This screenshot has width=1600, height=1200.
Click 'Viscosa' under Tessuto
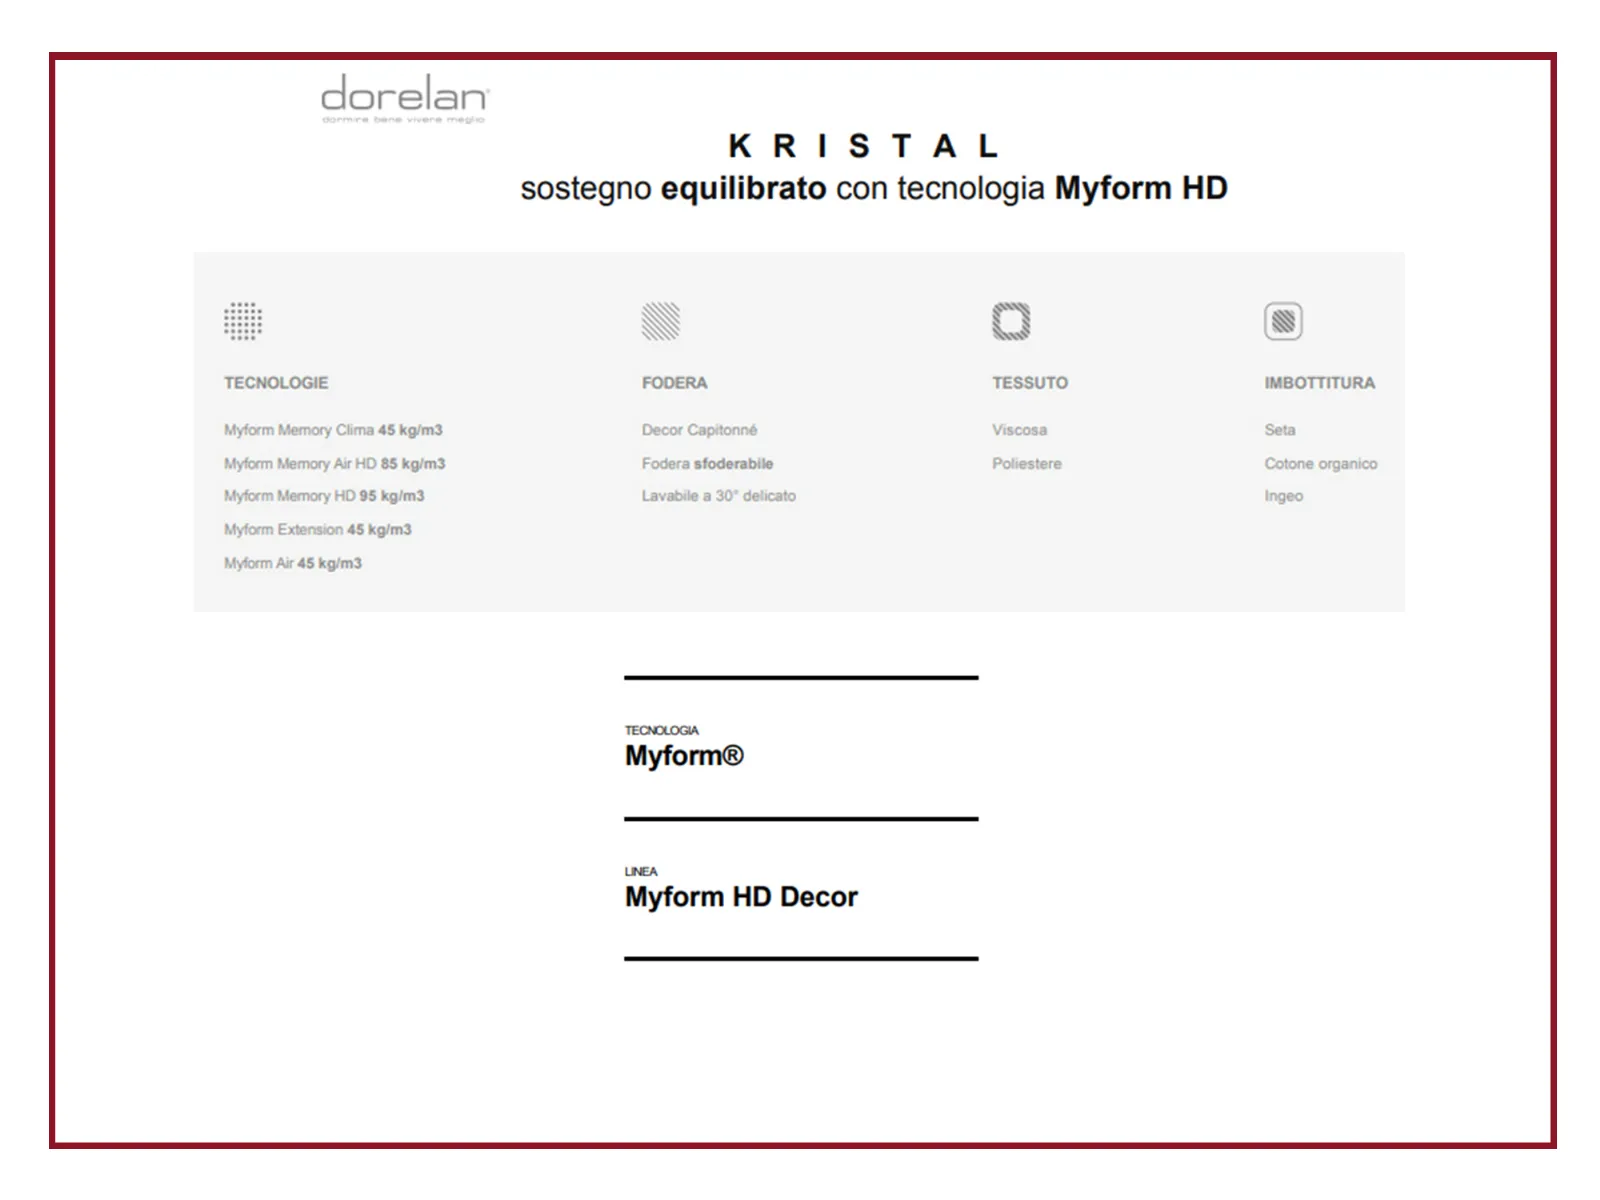(x=1020, y=430)
